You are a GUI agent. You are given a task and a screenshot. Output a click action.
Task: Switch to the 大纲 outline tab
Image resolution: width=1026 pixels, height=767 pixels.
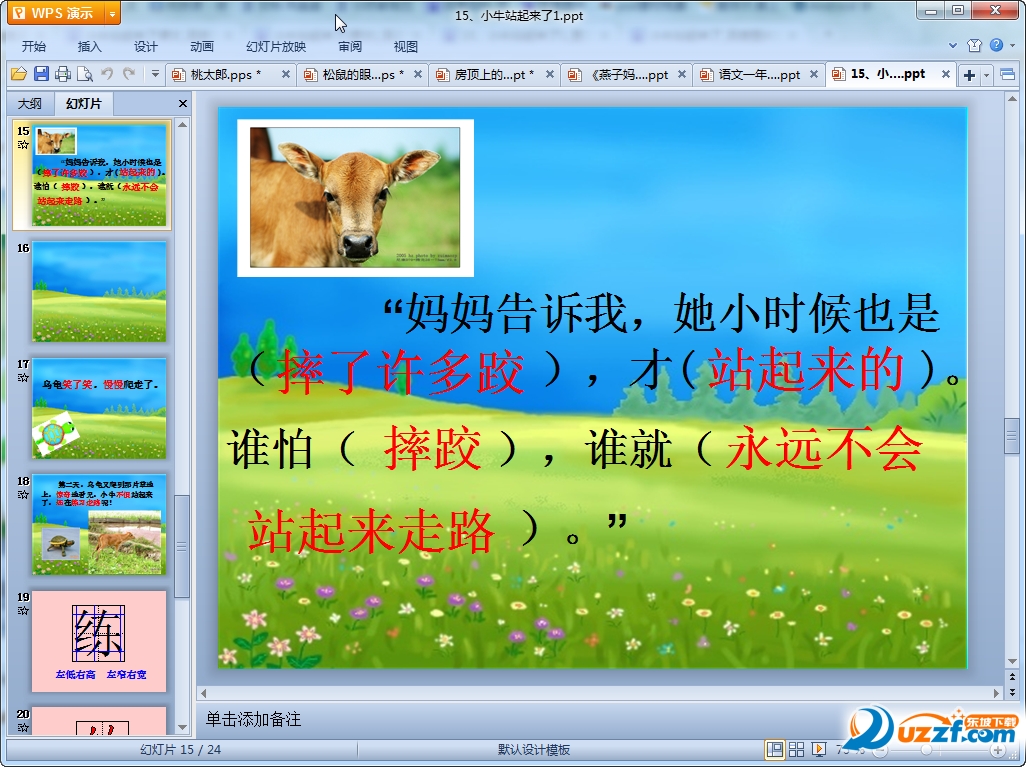pyautogui.click(x=29, y=103)
